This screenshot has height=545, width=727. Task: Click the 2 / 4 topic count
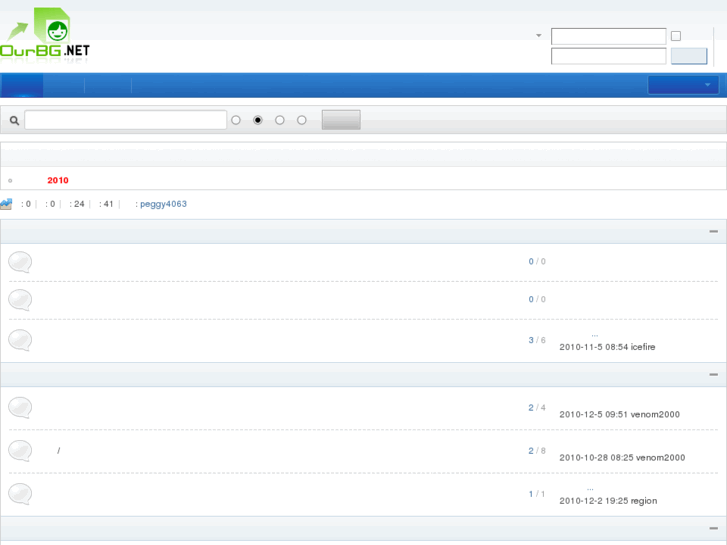click(537, 408)
